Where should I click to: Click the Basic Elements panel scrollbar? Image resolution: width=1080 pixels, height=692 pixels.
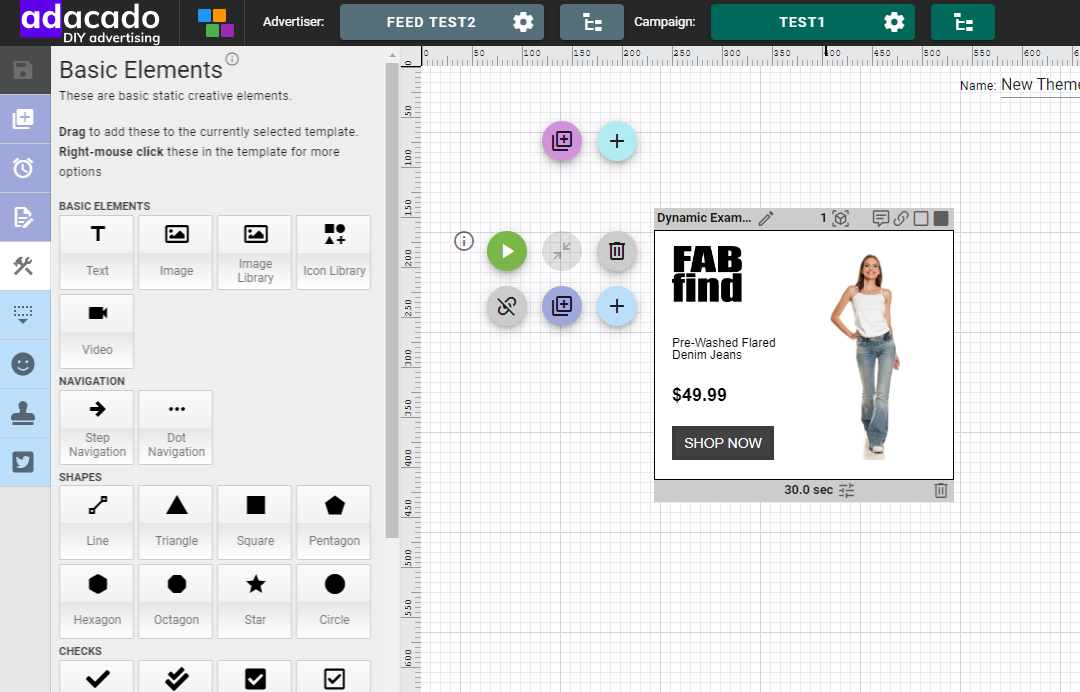(392, 300)
